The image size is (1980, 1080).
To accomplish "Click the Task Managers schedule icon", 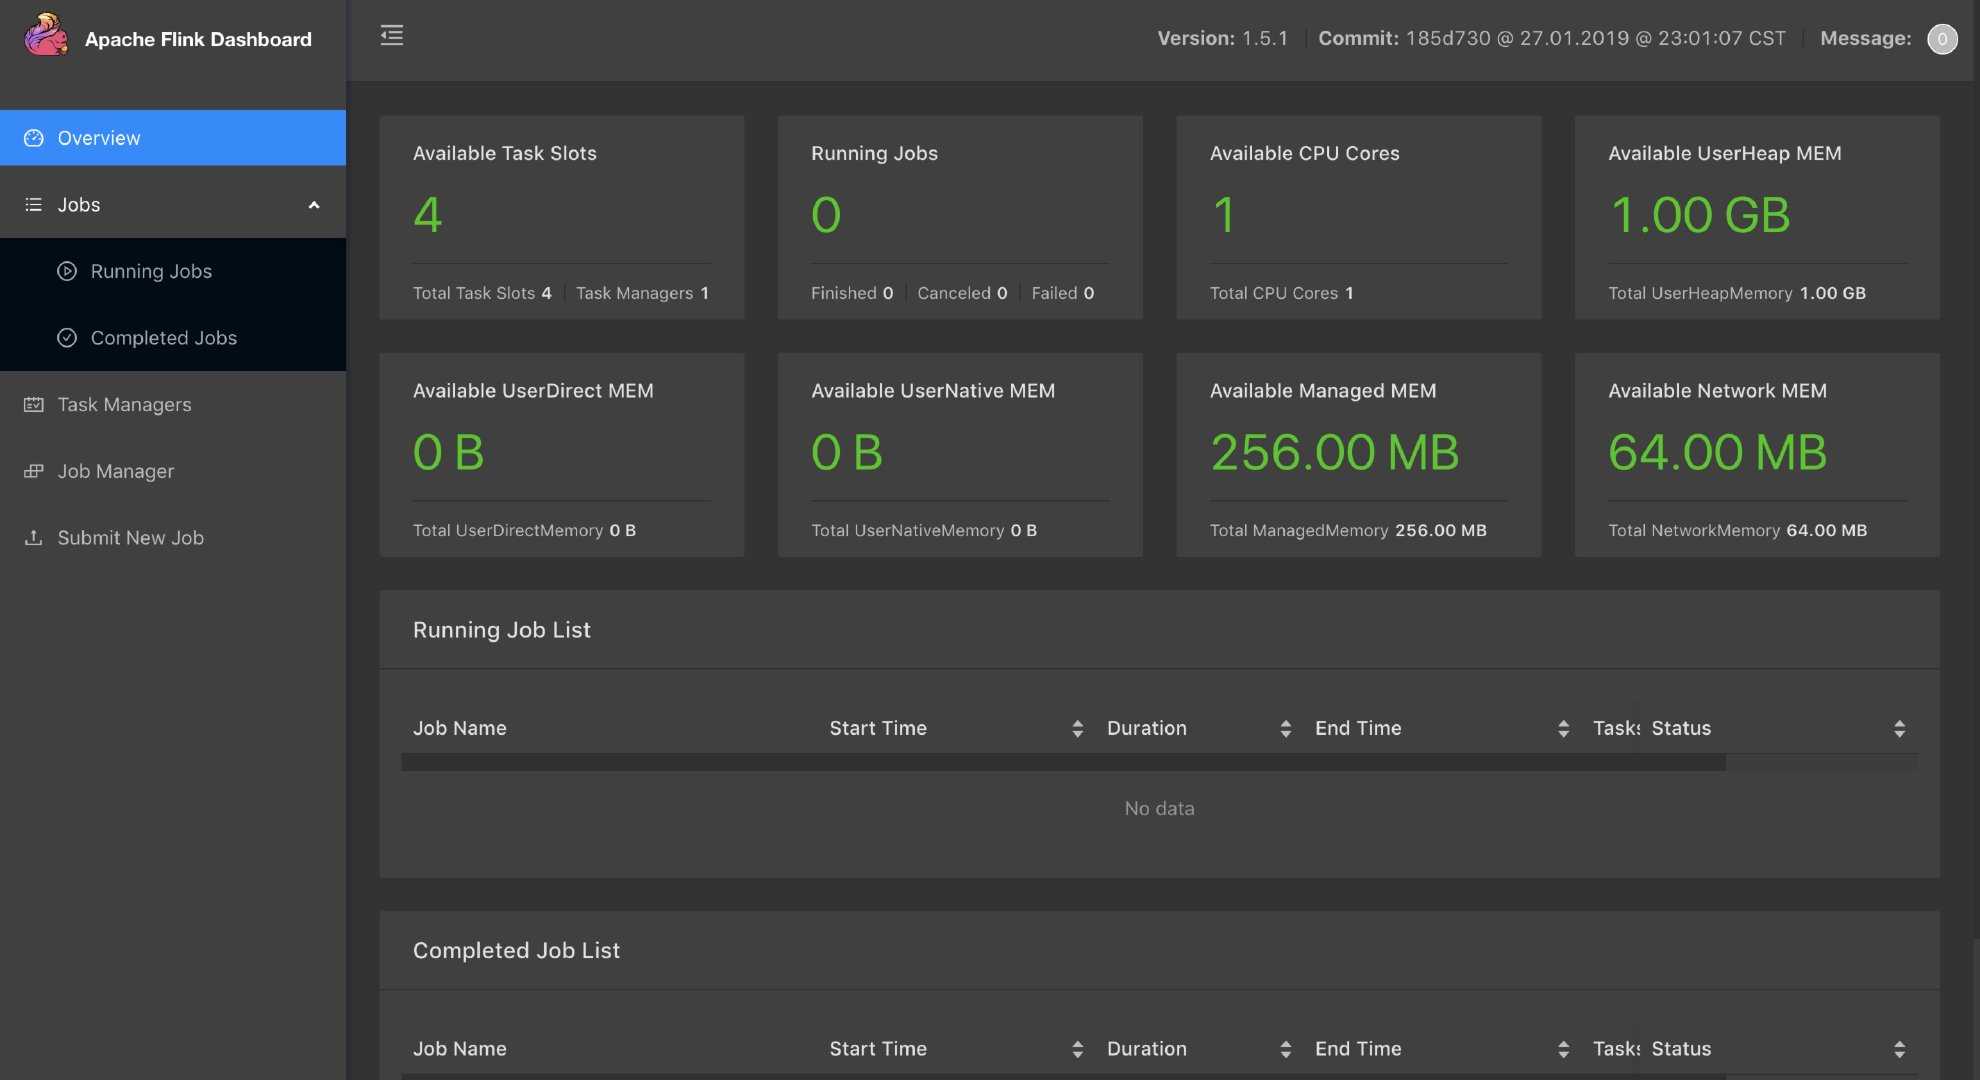I will point(34,405).
